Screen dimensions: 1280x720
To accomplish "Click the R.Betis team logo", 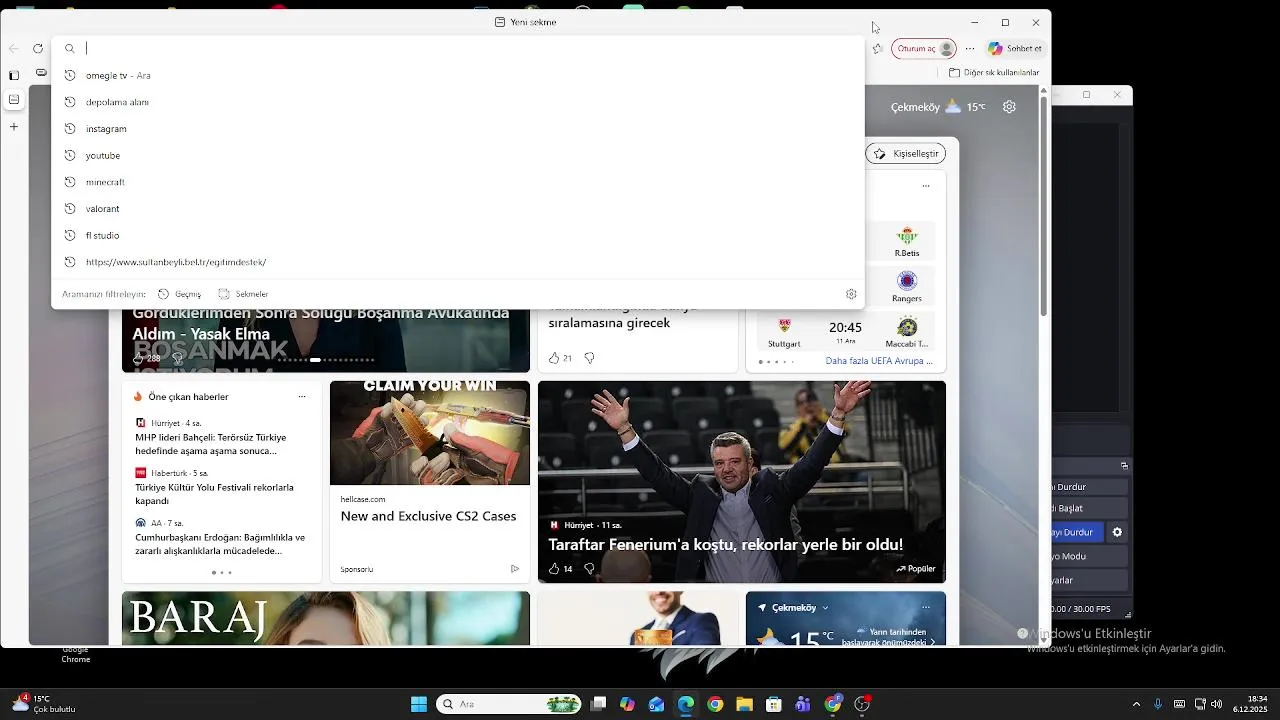I will pos(907,236).
